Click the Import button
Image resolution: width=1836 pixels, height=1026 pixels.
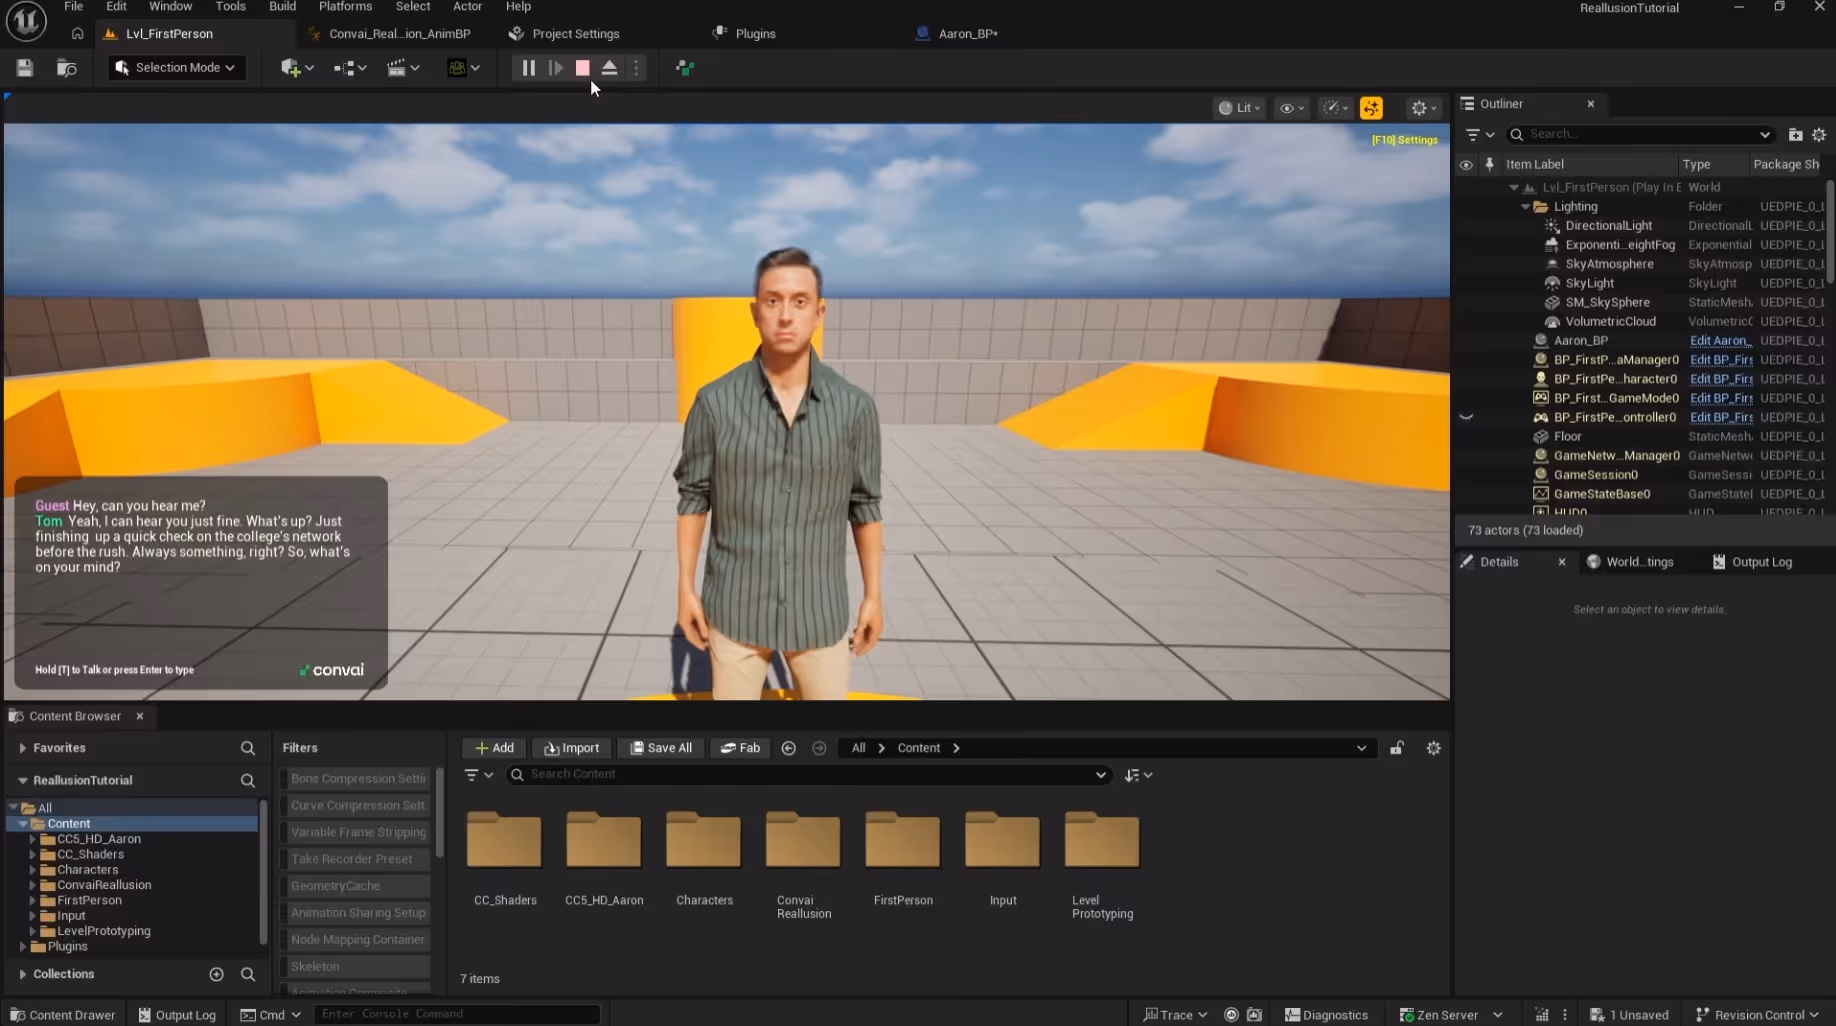571,748
